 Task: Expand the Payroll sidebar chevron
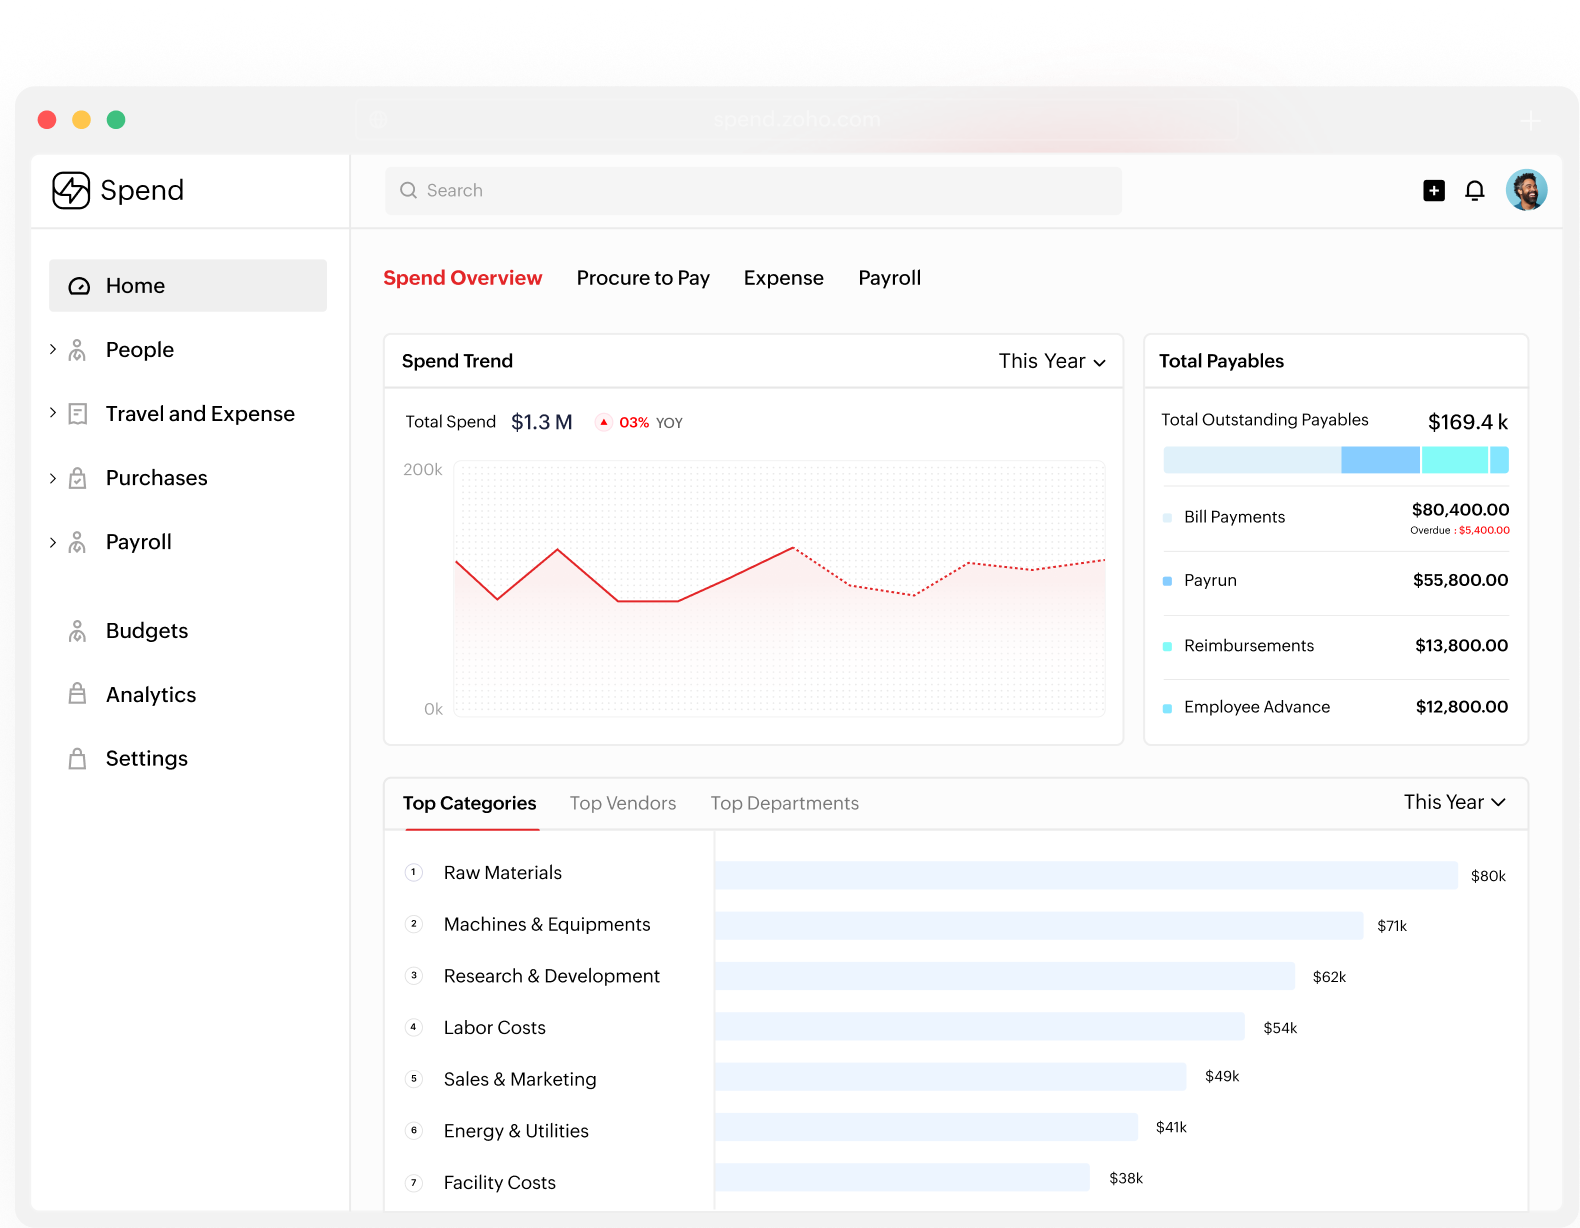click(53, 542)
